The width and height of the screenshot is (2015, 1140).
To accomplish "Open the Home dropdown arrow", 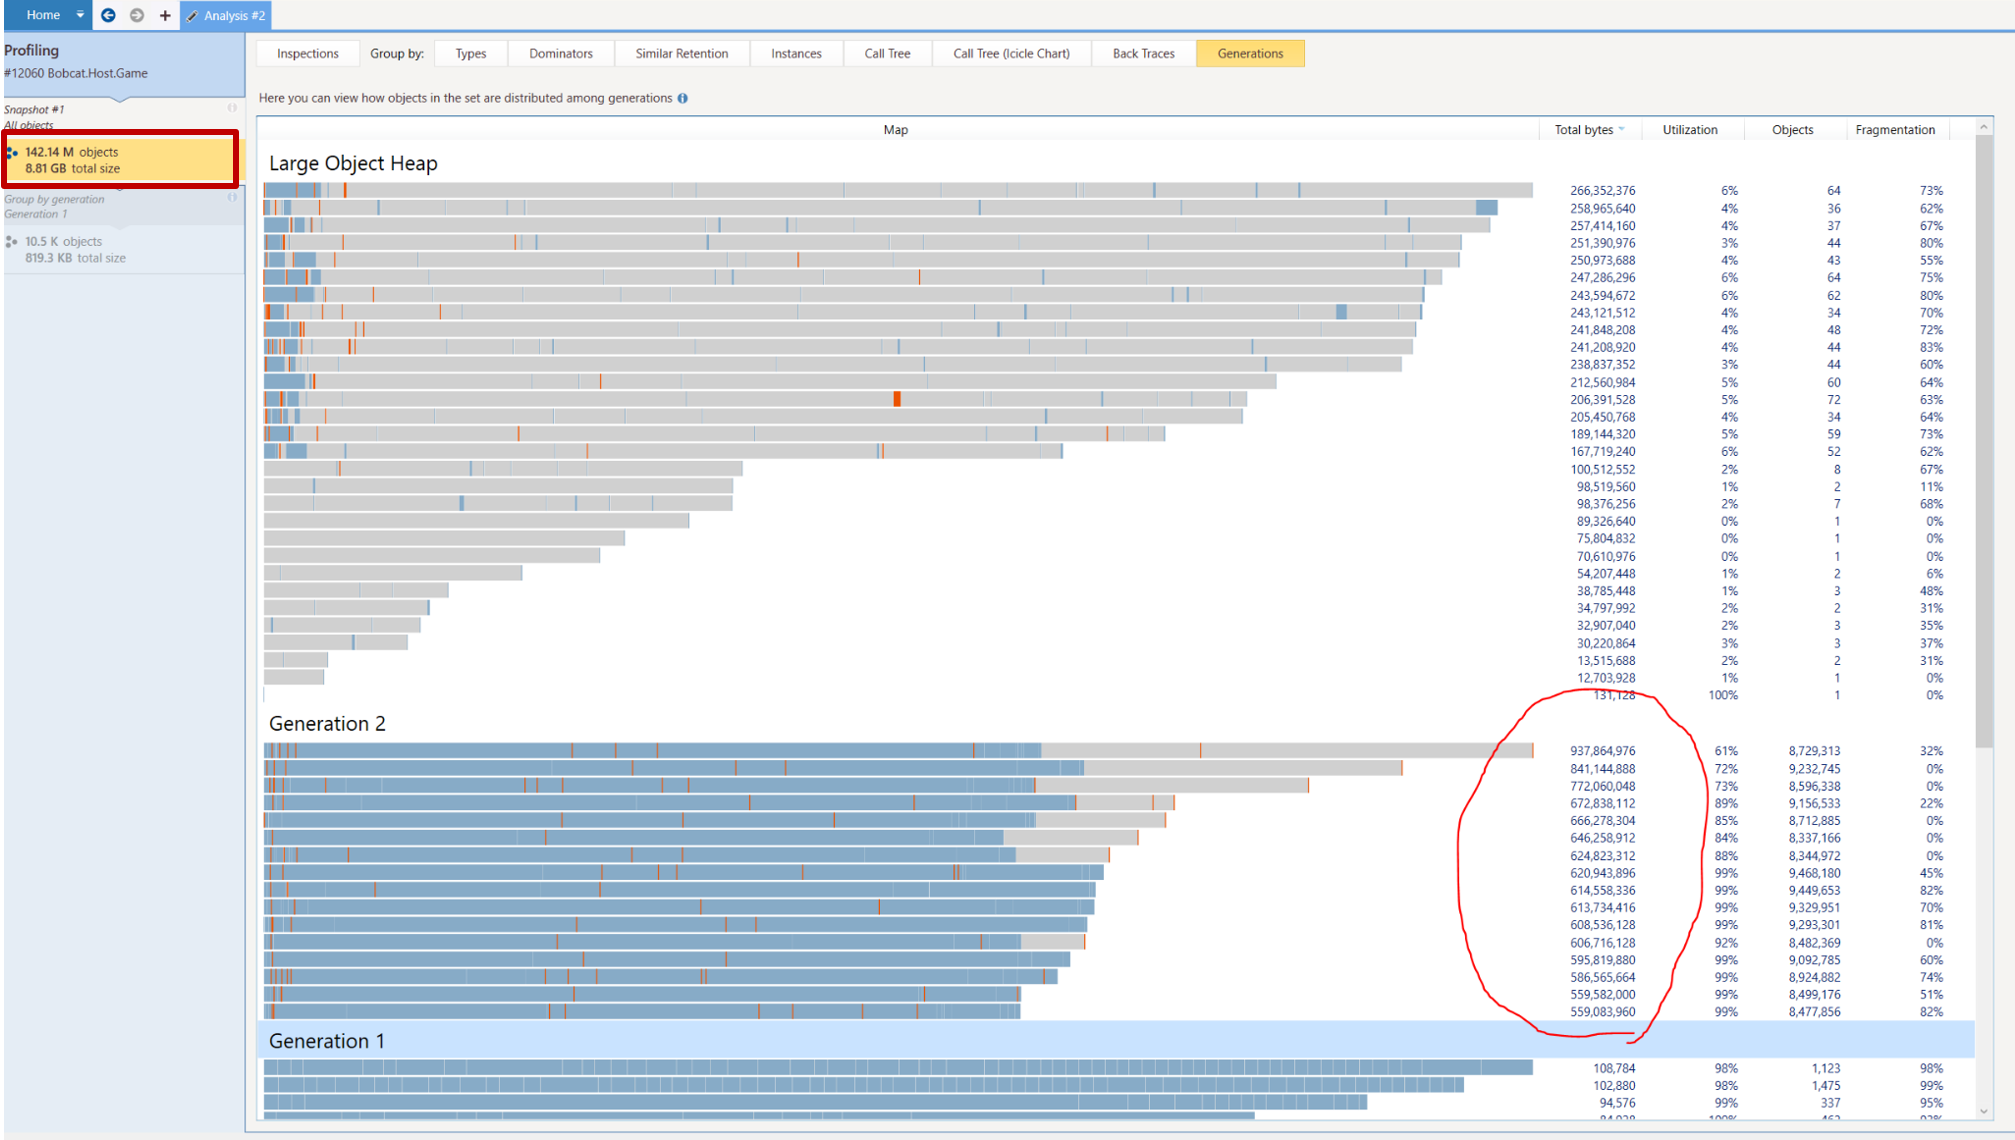I will (x=80, y=15).
